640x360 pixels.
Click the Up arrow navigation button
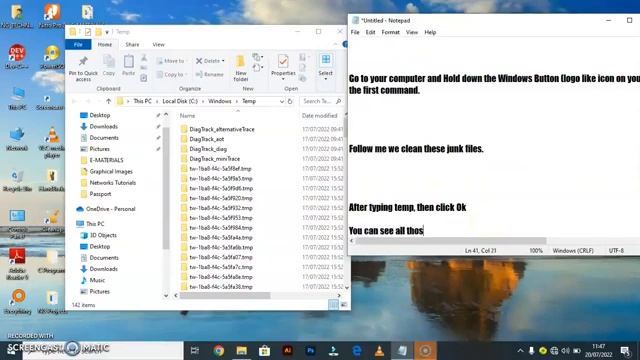(108, 101)
